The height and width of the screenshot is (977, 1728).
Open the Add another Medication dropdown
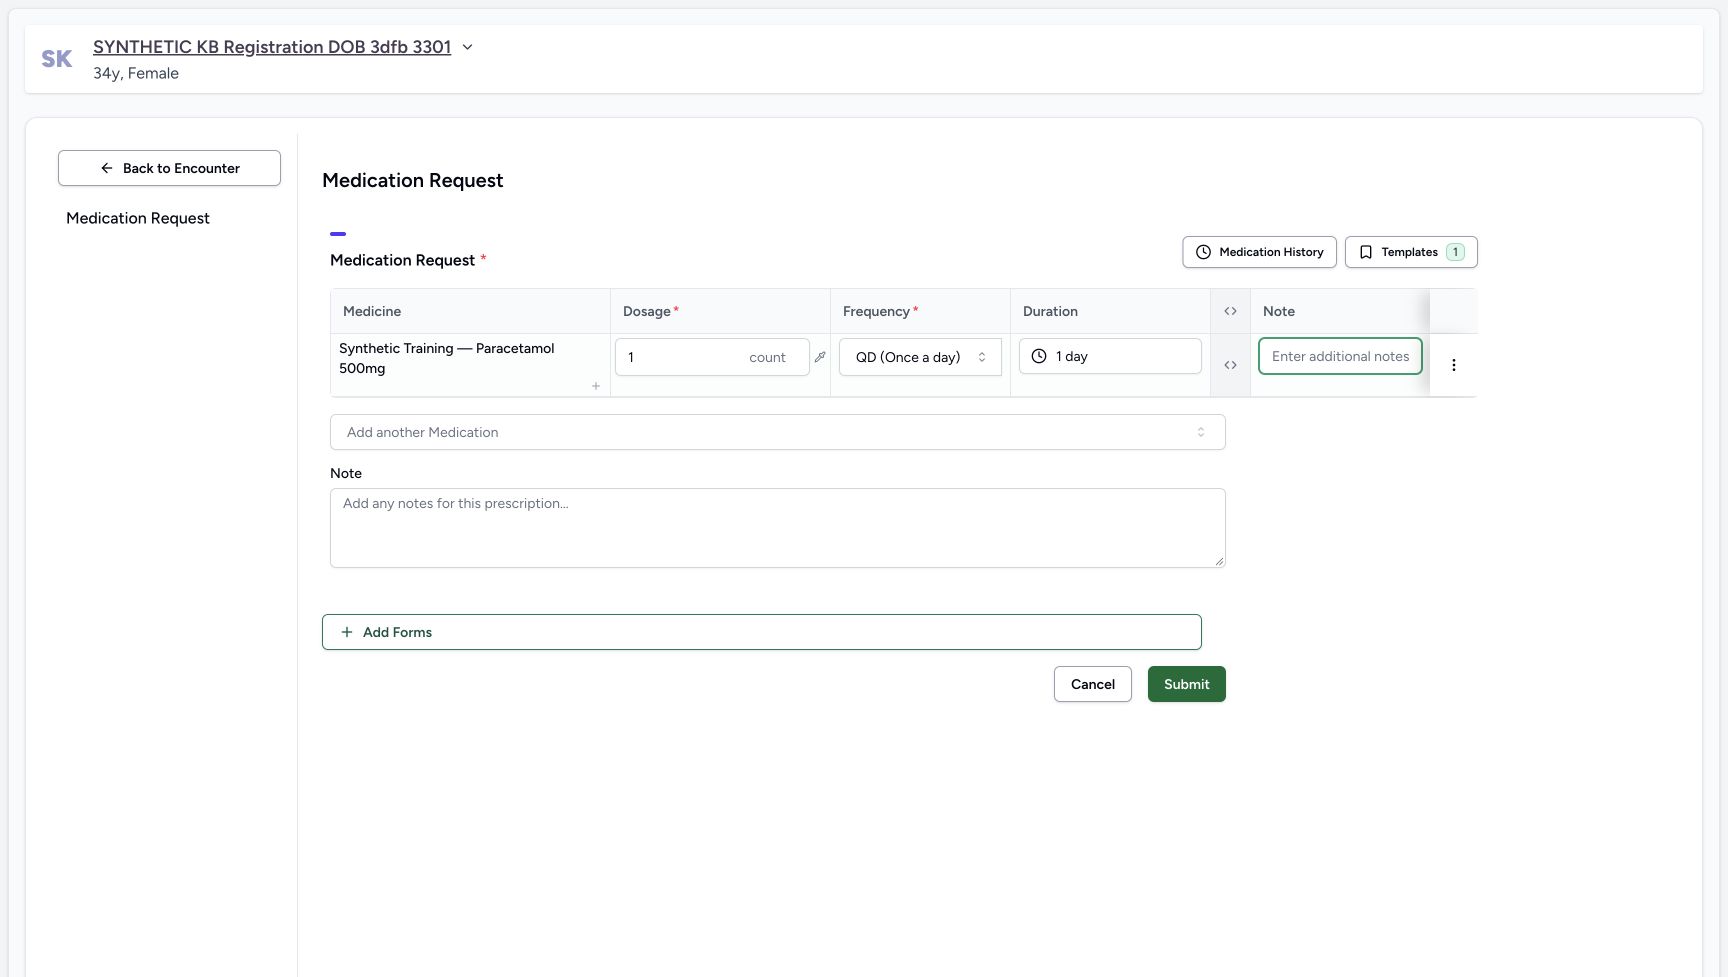click(778, 432)
